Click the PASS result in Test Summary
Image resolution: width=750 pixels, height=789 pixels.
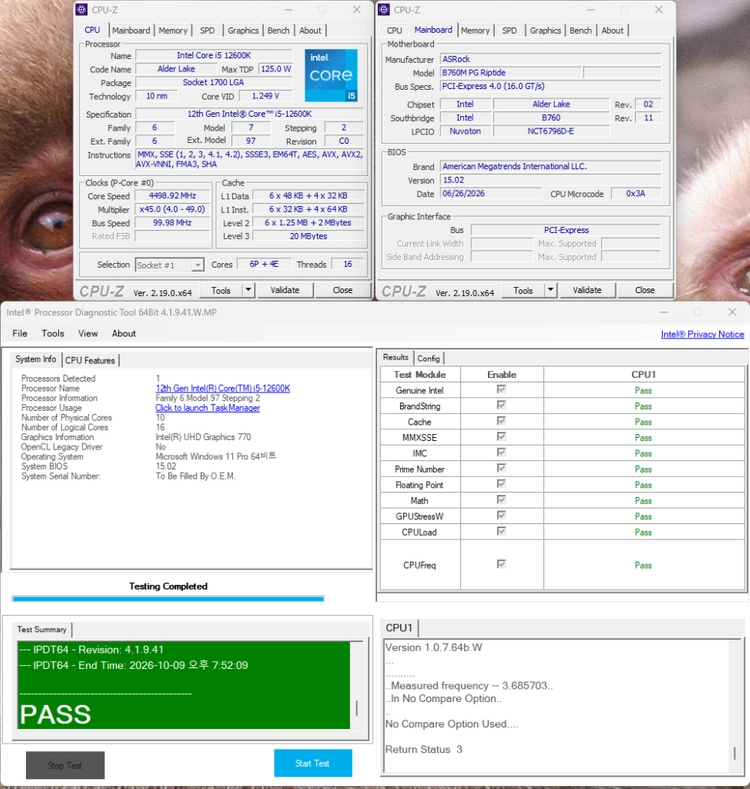coord(55,714)
